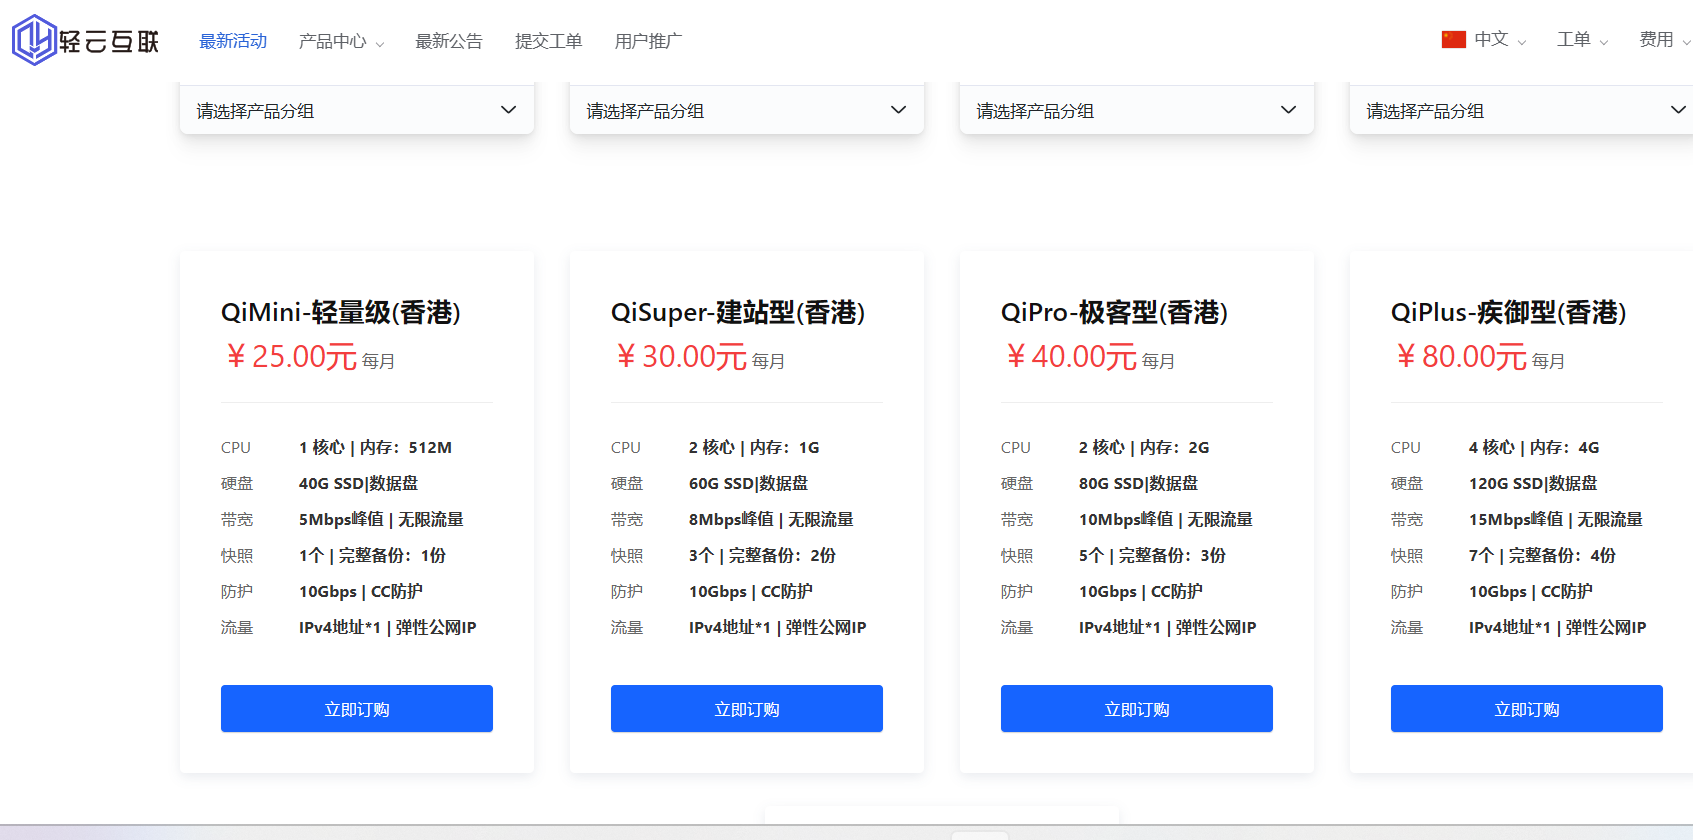Open the 用户推广 page
This screenshot has height=840, width=1693.
click(x=648, y=41)
